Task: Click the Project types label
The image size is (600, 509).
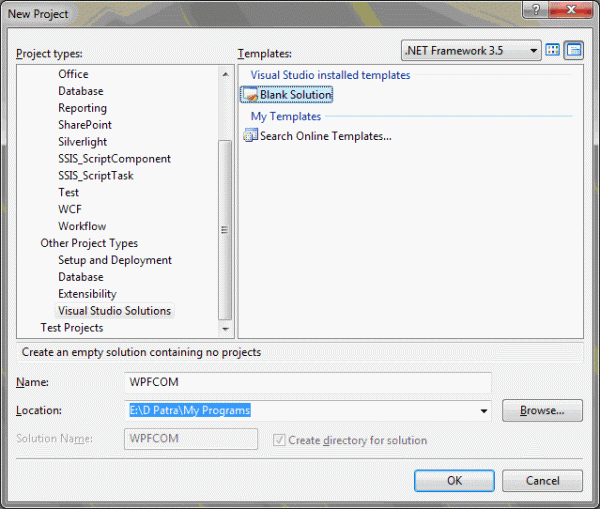Action: click(x=49, y=54)
